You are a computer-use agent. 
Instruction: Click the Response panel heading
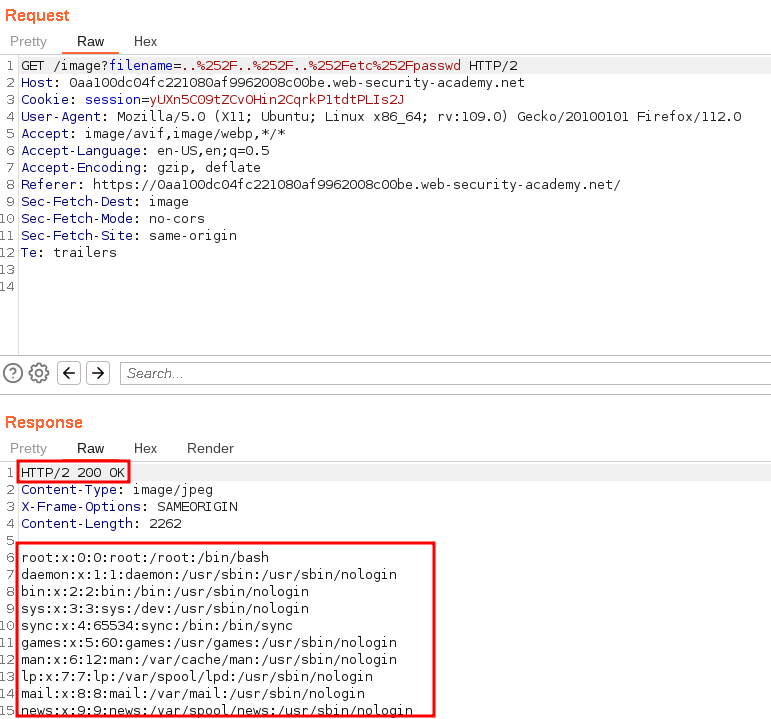click(x=44, y=422)
